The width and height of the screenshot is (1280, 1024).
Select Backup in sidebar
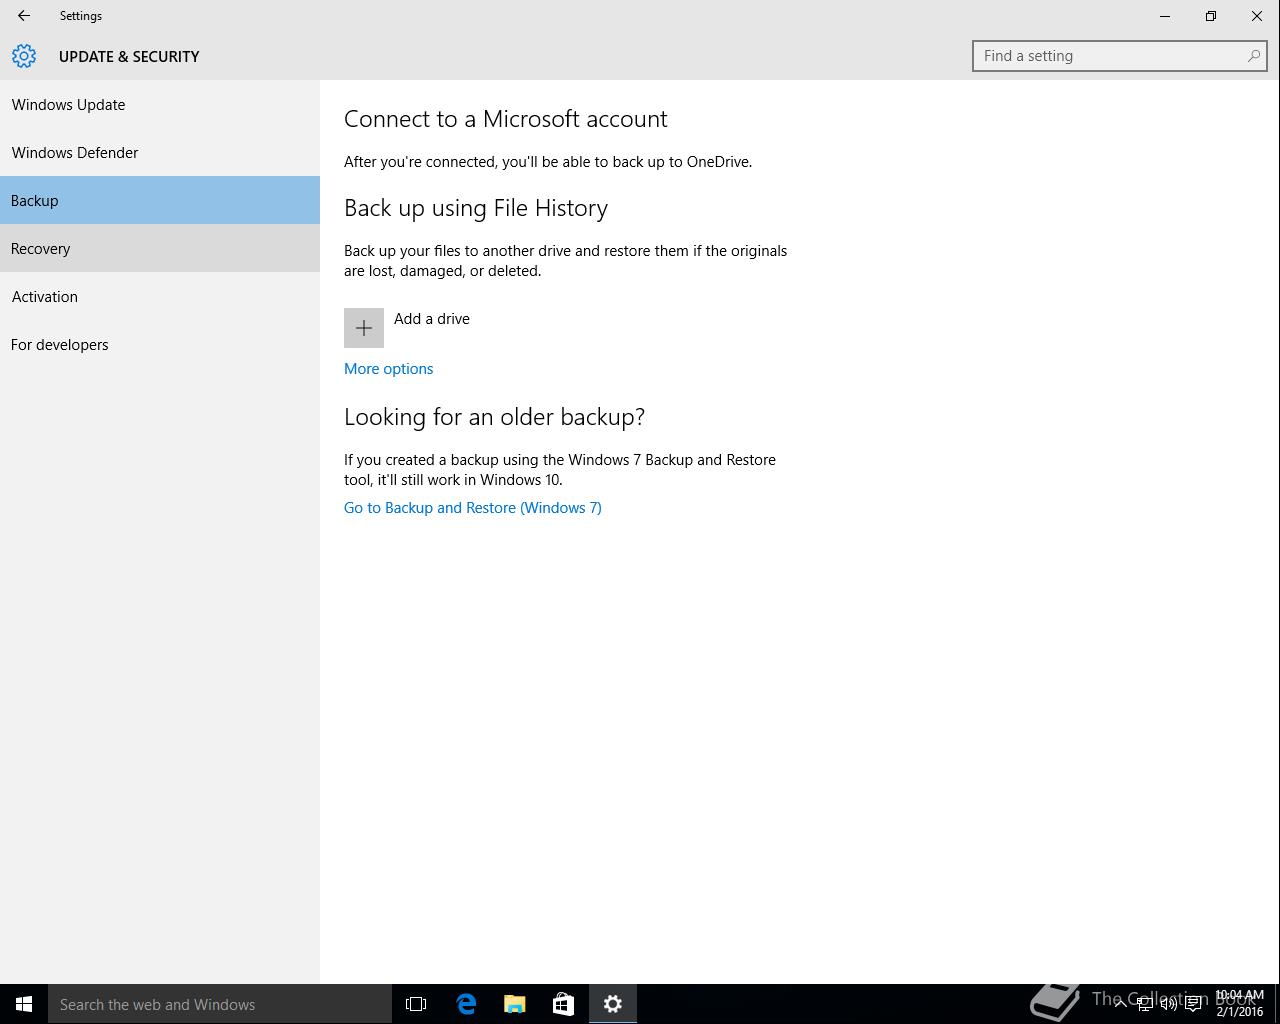(160, 200)
